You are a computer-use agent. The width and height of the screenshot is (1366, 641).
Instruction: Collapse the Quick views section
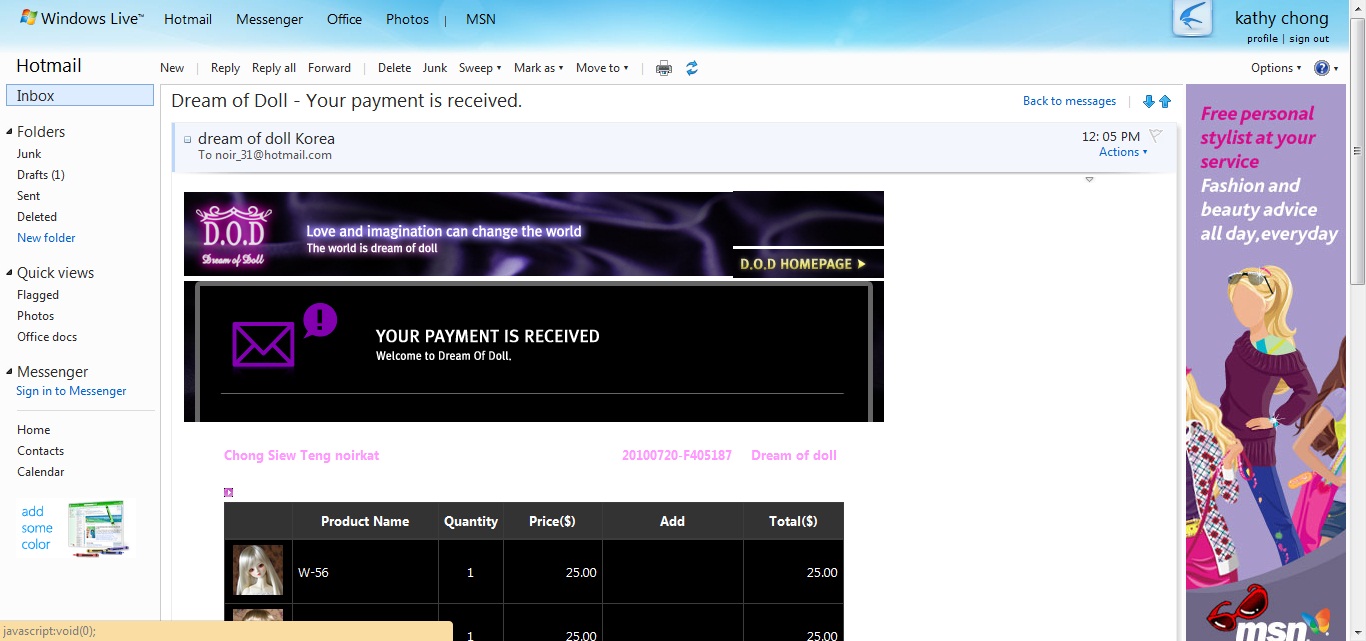point(9,273)
